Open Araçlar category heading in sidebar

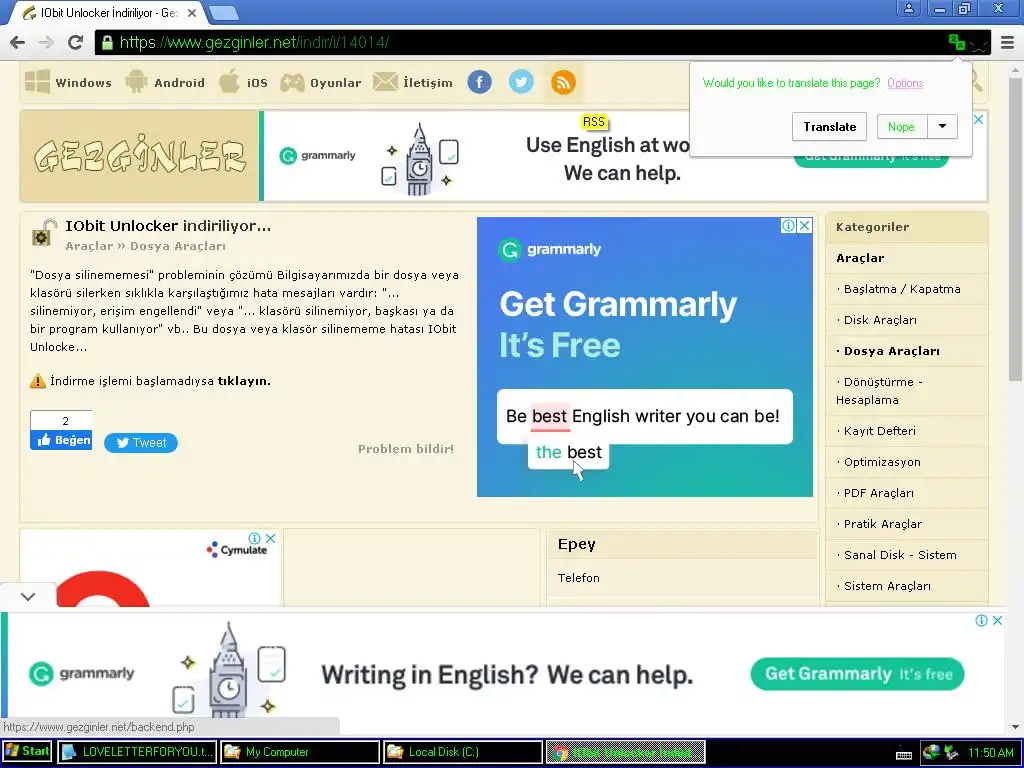pos(860,258)
